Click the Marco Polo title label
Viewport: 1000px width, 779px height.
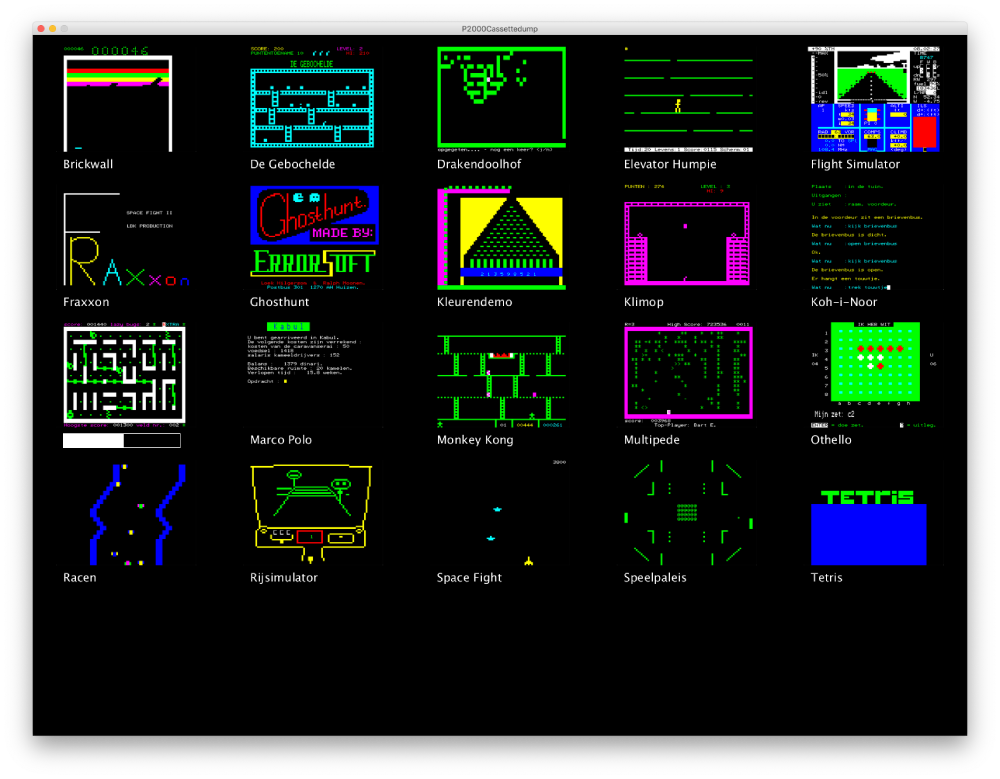click(x=281, y=440)
